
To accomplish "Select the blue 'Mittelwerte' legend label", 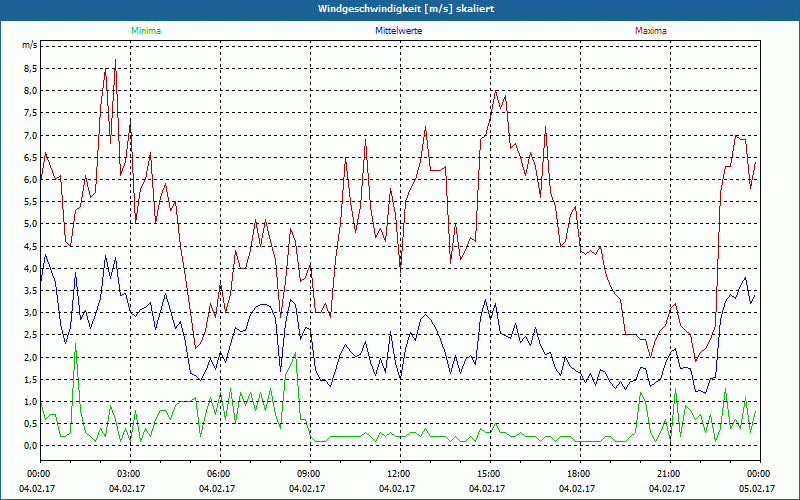I will tap(398, 31).
